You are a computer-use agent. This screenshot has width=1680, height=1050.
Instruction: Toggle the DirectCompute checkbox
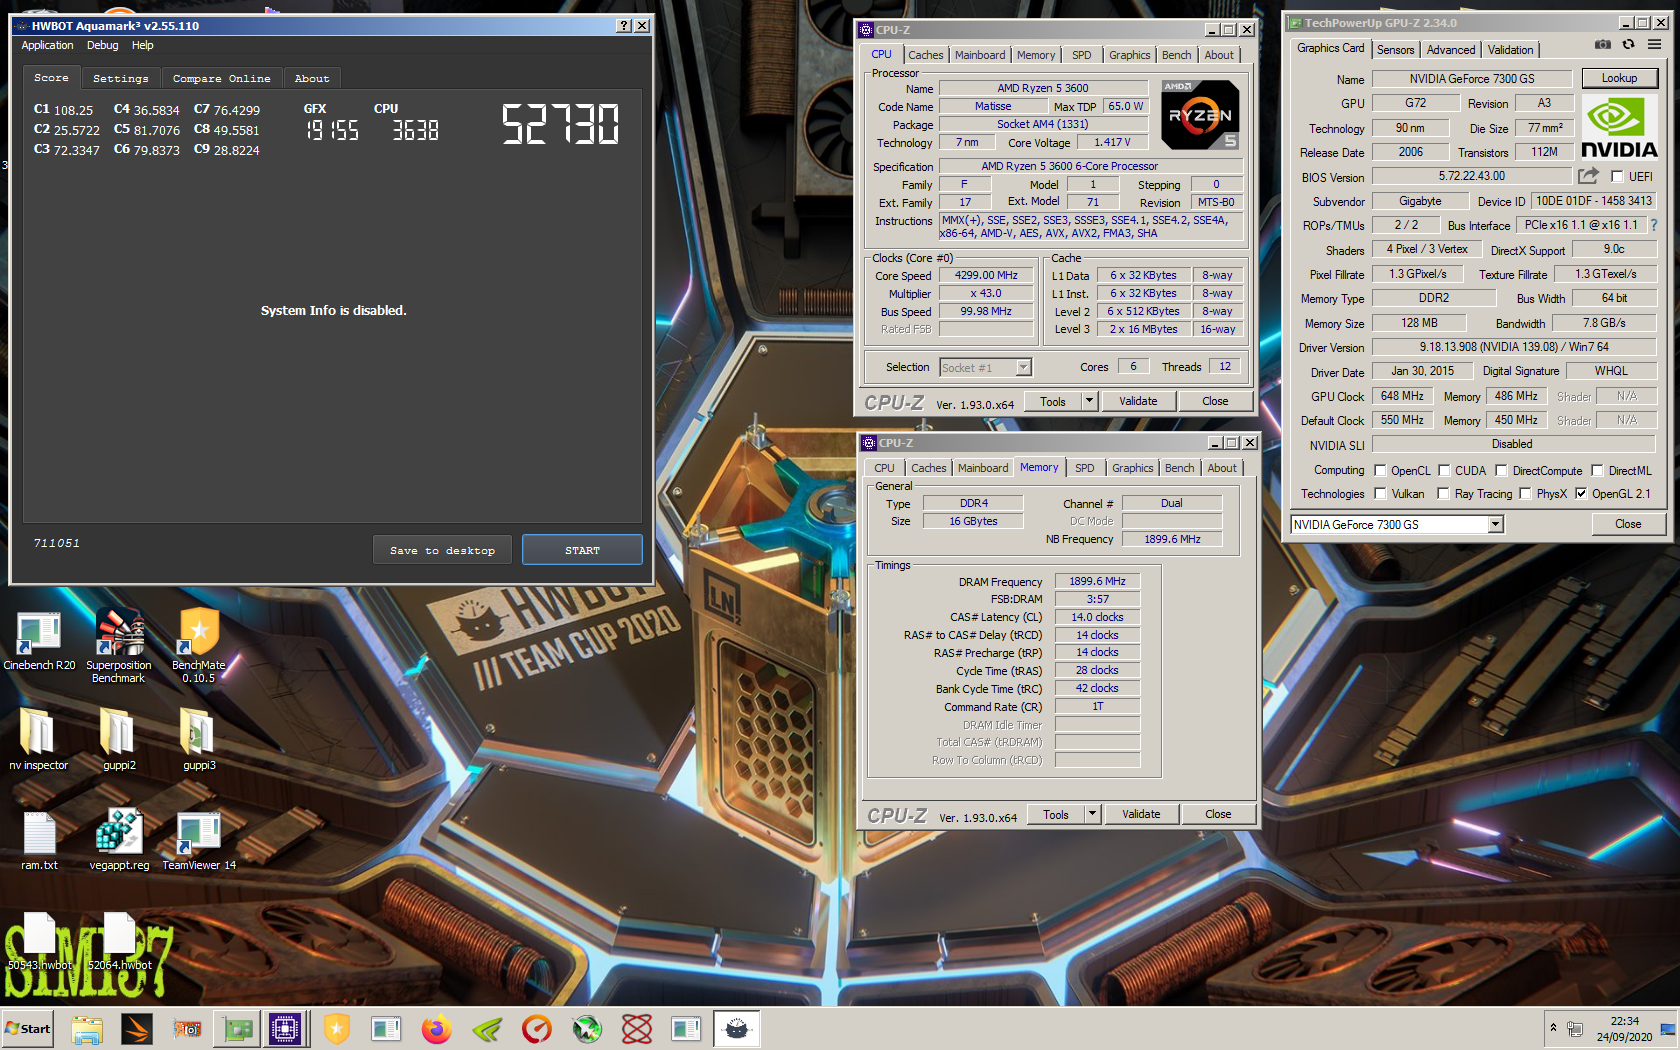click(x=1501, y=470)
